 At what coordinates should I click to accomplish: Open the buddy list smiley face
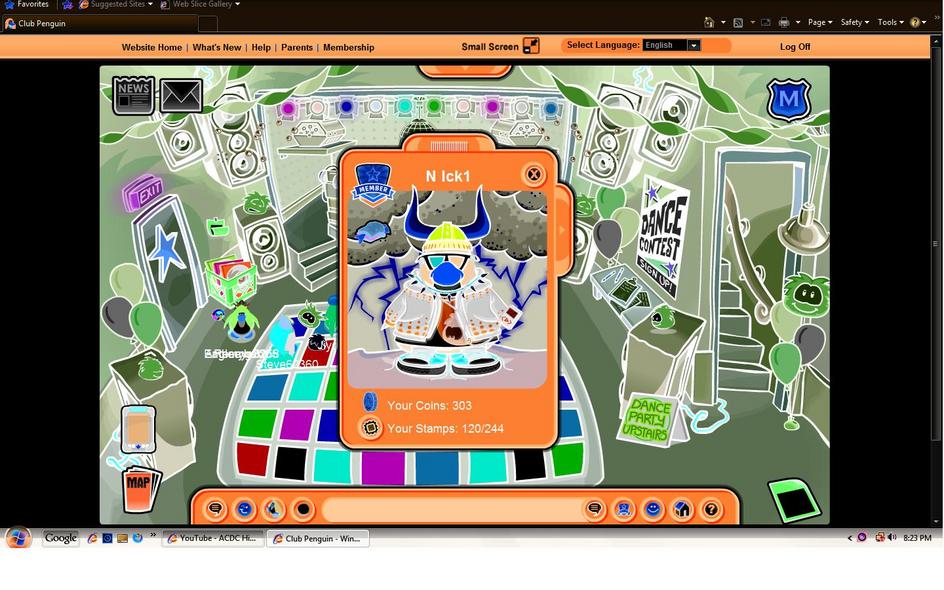pos(653,509)
